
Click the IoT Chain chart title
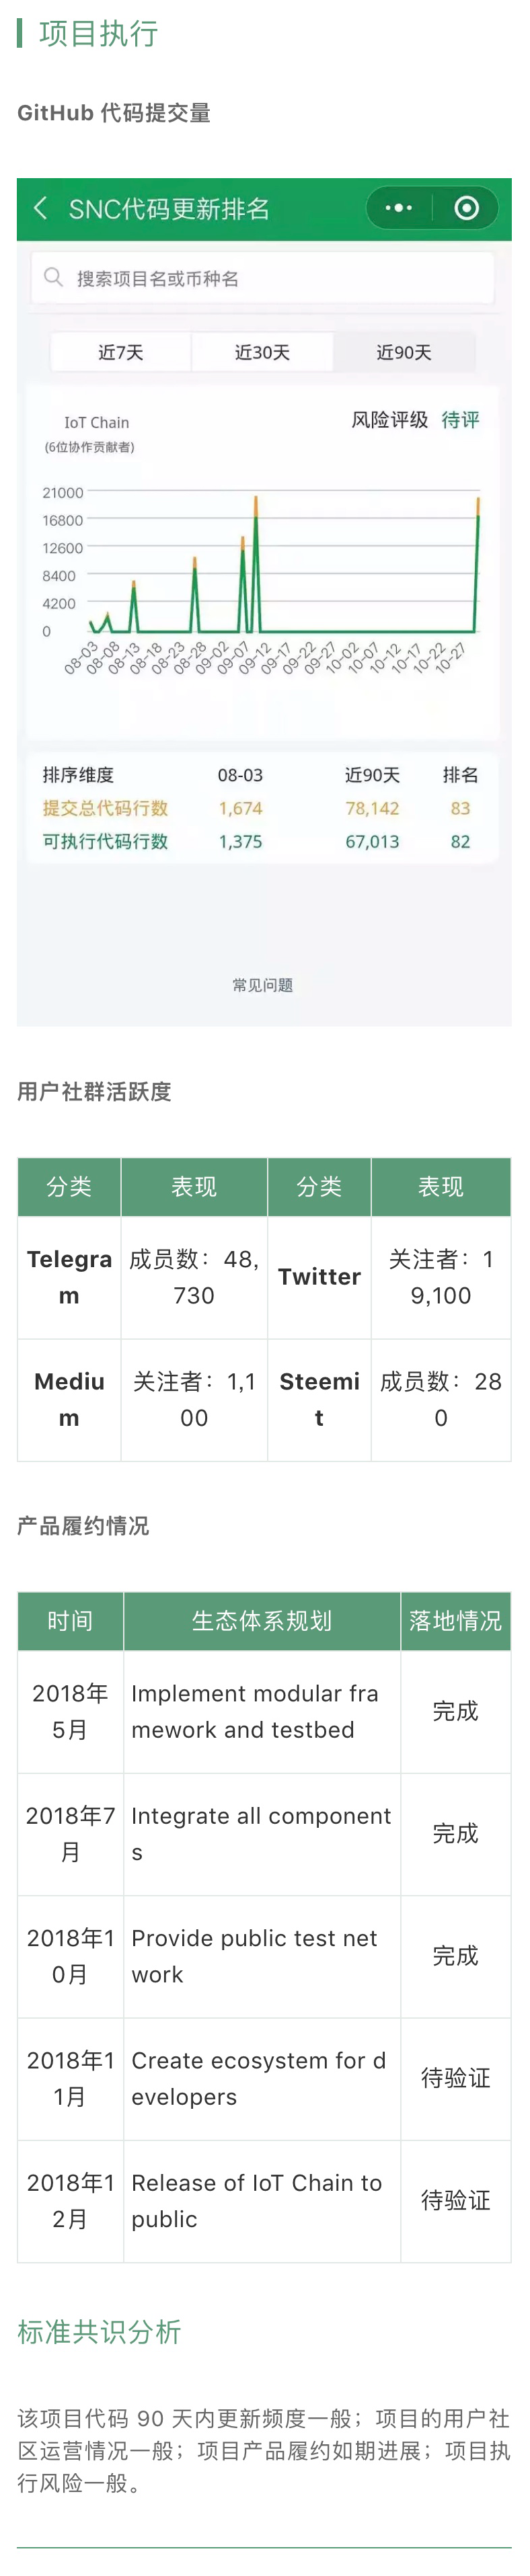pos(97,423)
